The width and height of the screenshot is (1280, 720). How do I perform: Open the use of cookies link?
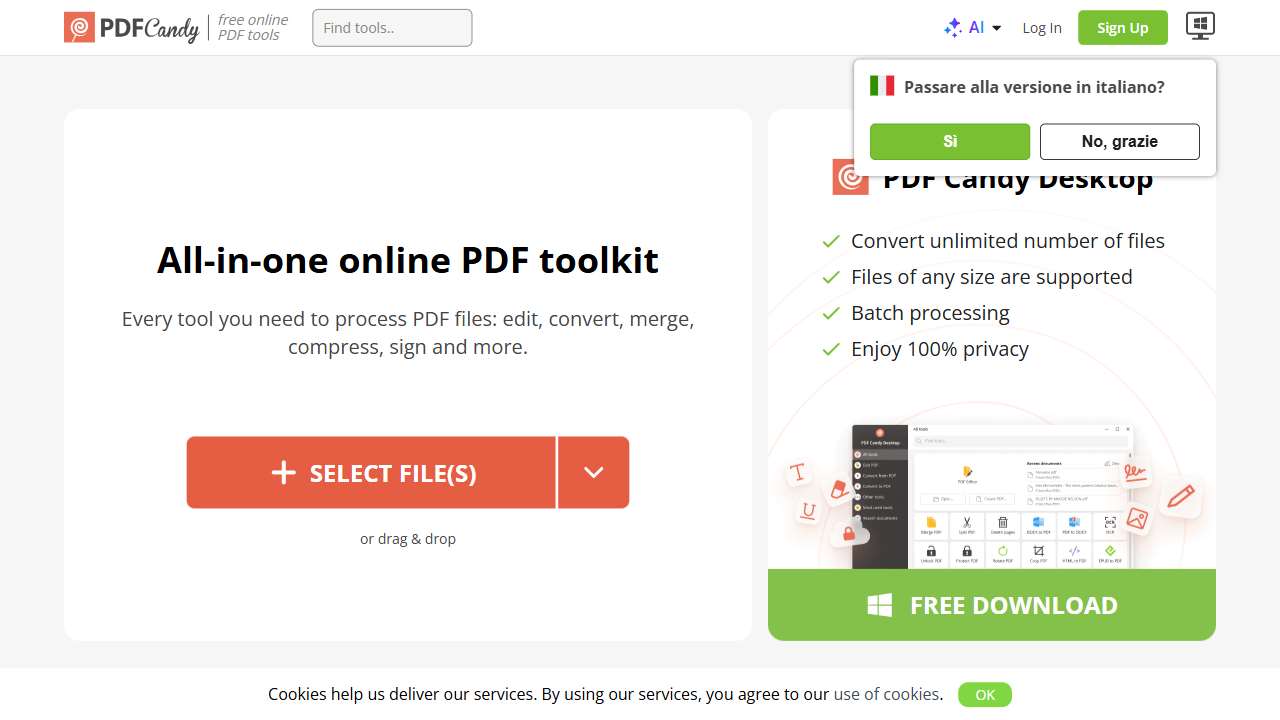point(886,694)
